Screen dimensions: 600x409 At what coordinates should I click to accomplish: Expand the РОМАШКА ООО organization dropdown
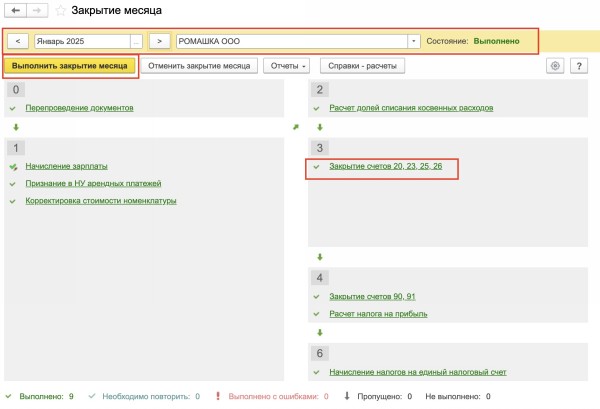pos(414,42)
